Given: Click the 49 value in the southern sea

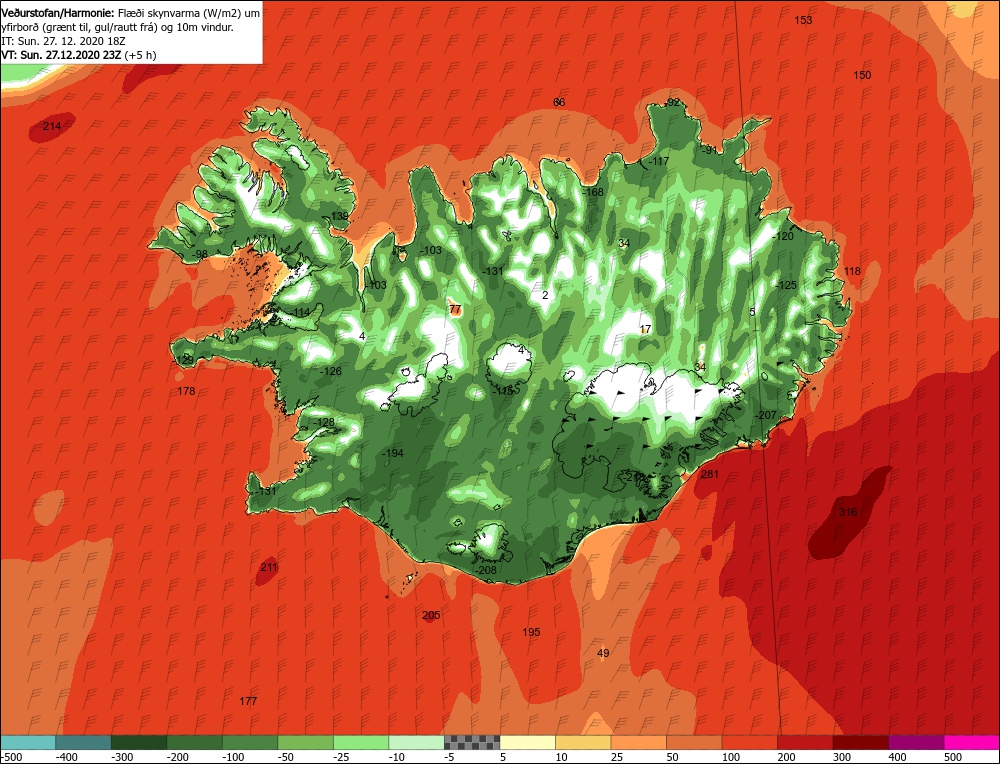Looking at the screenshot, I should (x=603, y=653).
